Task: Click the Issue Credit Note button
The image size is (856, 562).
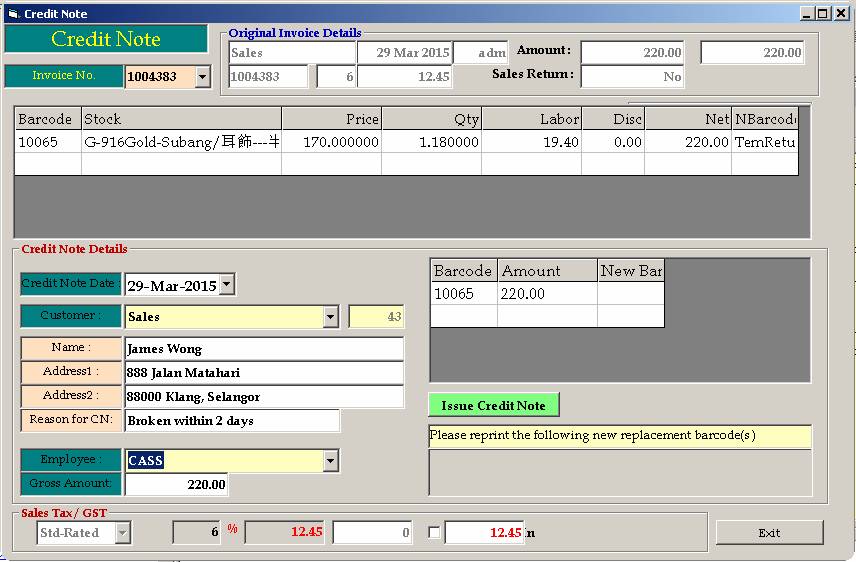Action: (x=494, y=405)
